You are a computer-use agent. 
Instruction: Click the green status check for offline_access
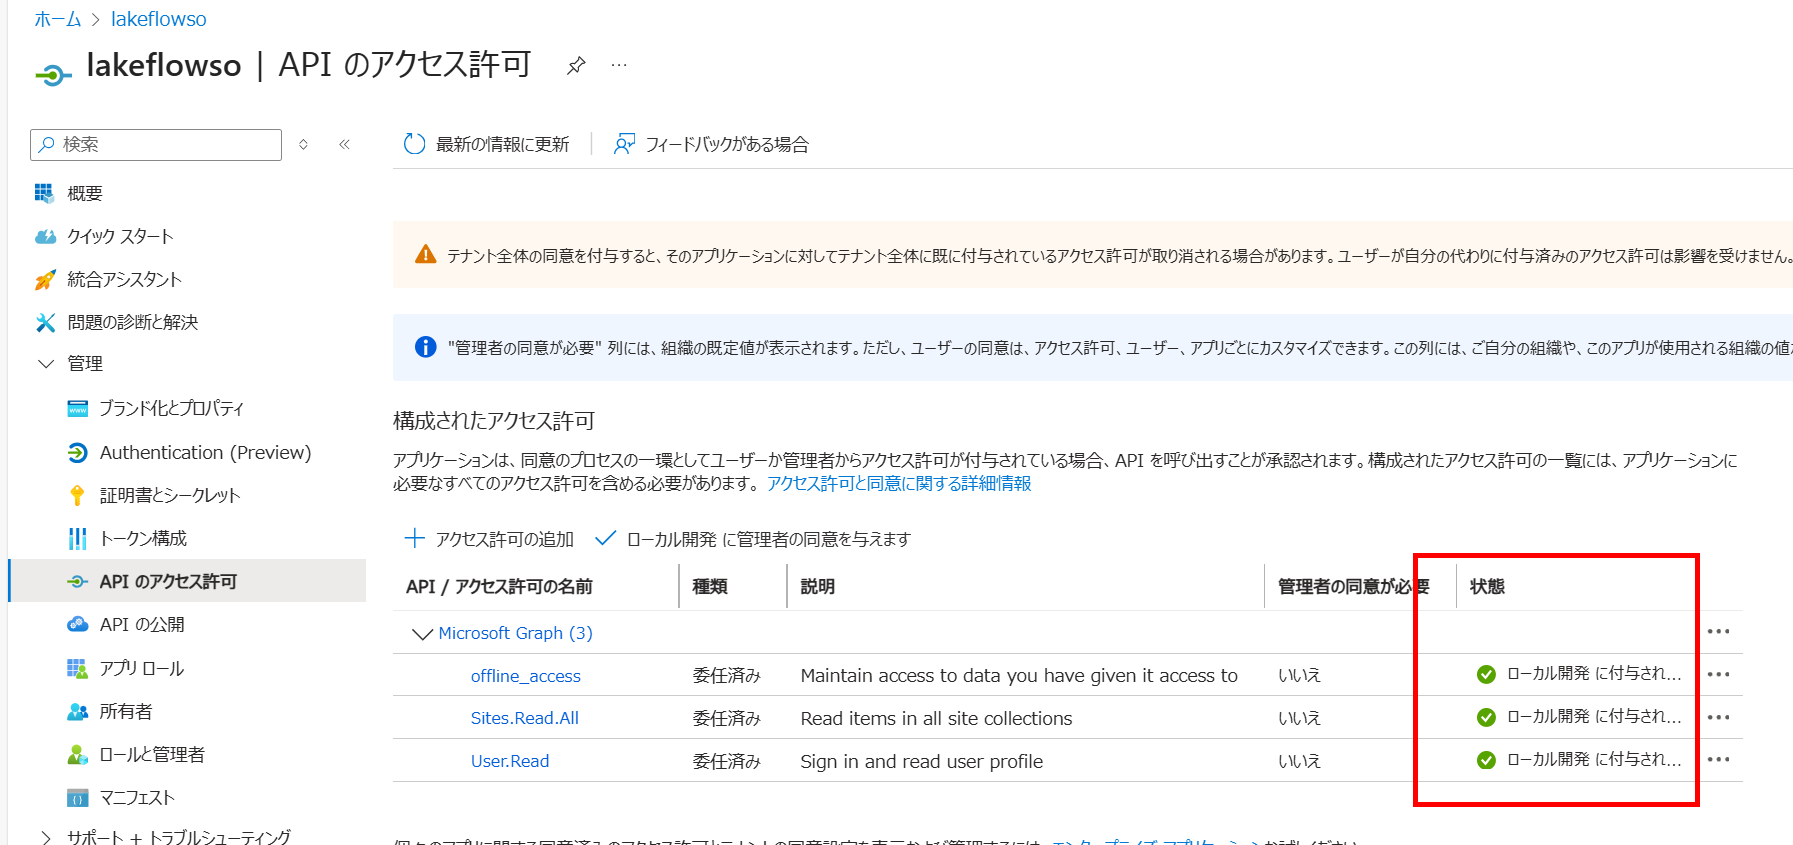[x=1486, y=674]
